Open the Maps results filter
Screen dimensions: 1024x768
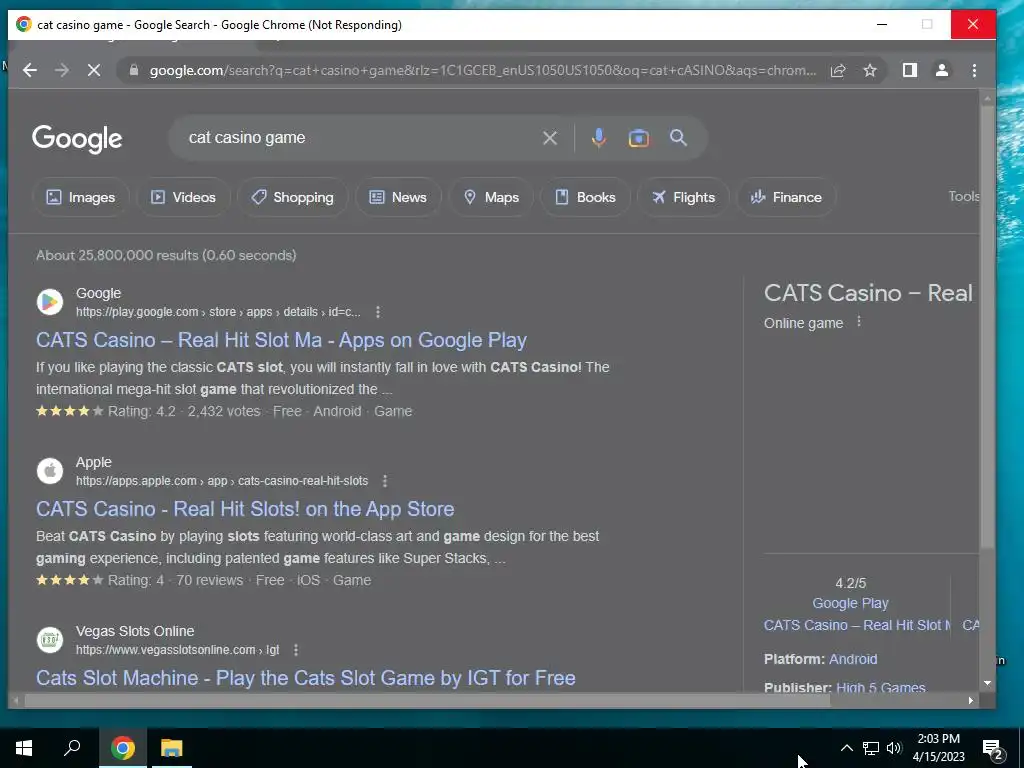point(491,197)
